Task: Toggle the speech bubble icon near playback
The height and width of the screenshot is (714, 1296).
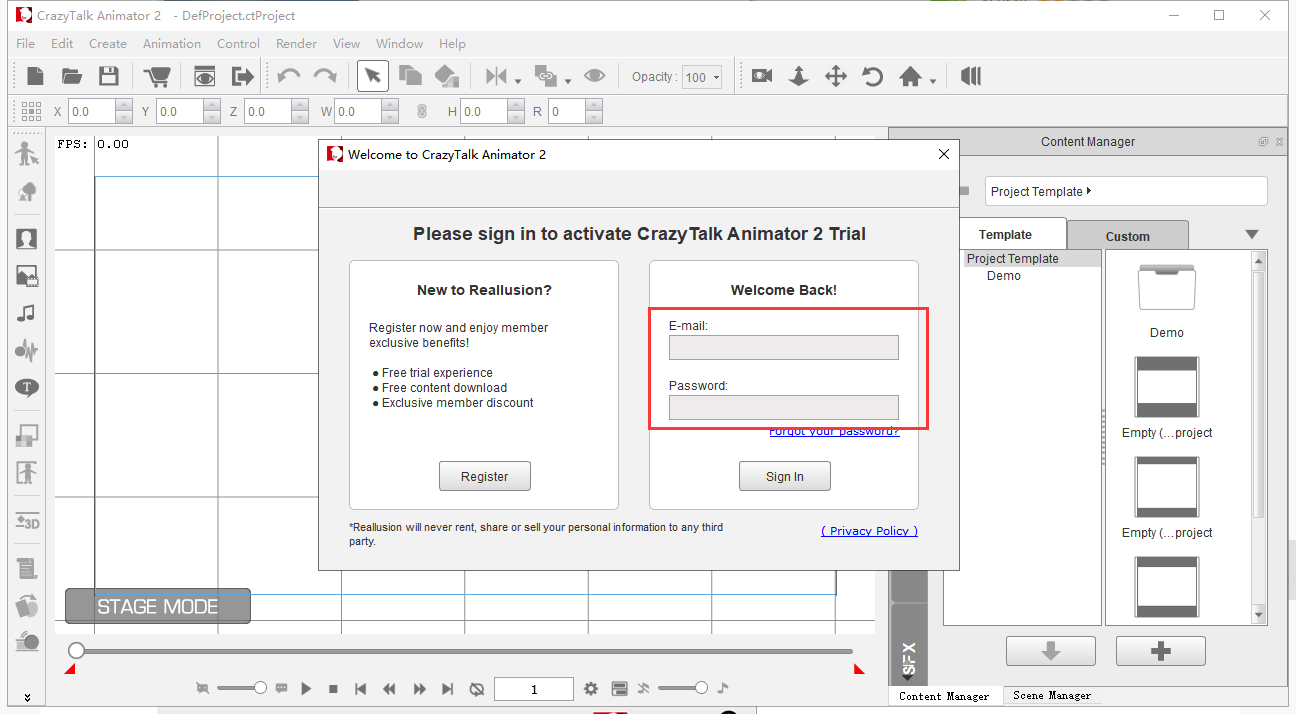Action: 282,688
